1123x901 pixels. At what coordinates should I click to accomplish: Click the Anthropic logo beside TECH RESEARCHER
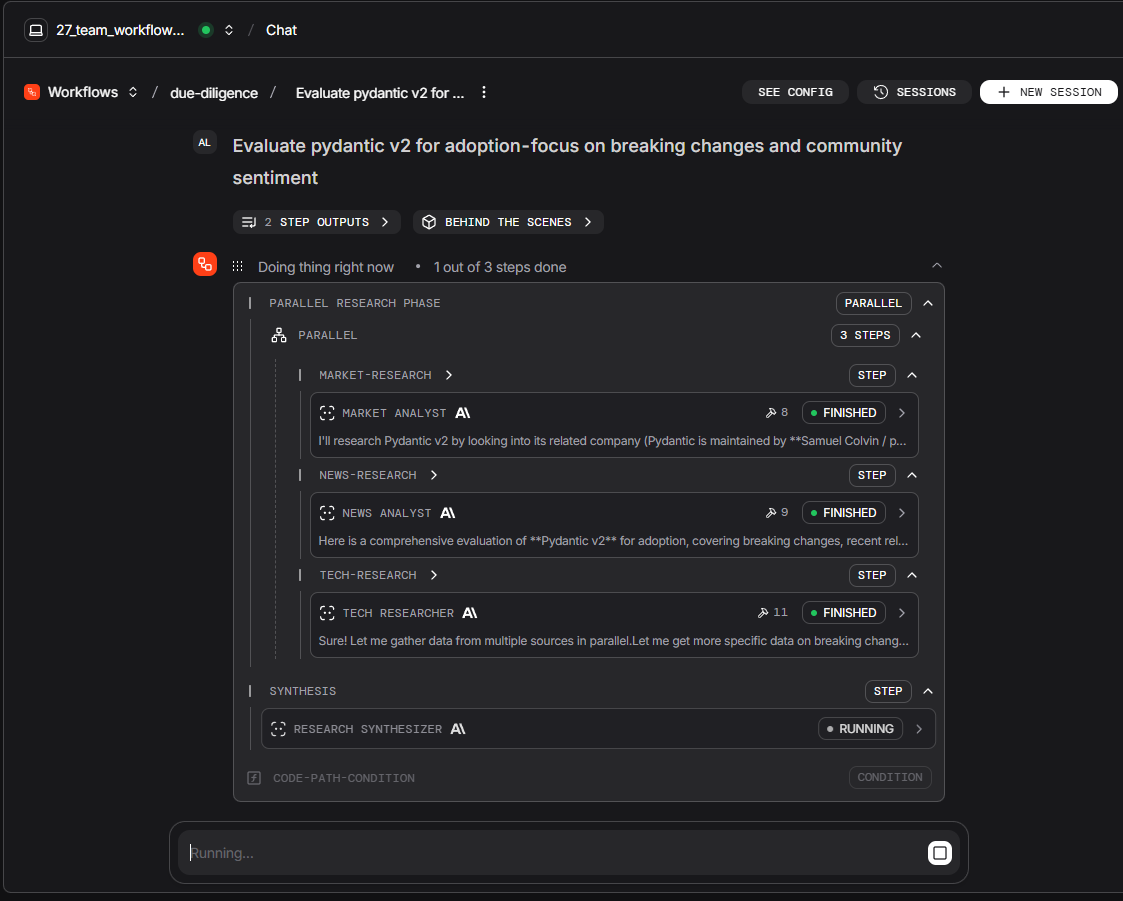click(470, 613)
